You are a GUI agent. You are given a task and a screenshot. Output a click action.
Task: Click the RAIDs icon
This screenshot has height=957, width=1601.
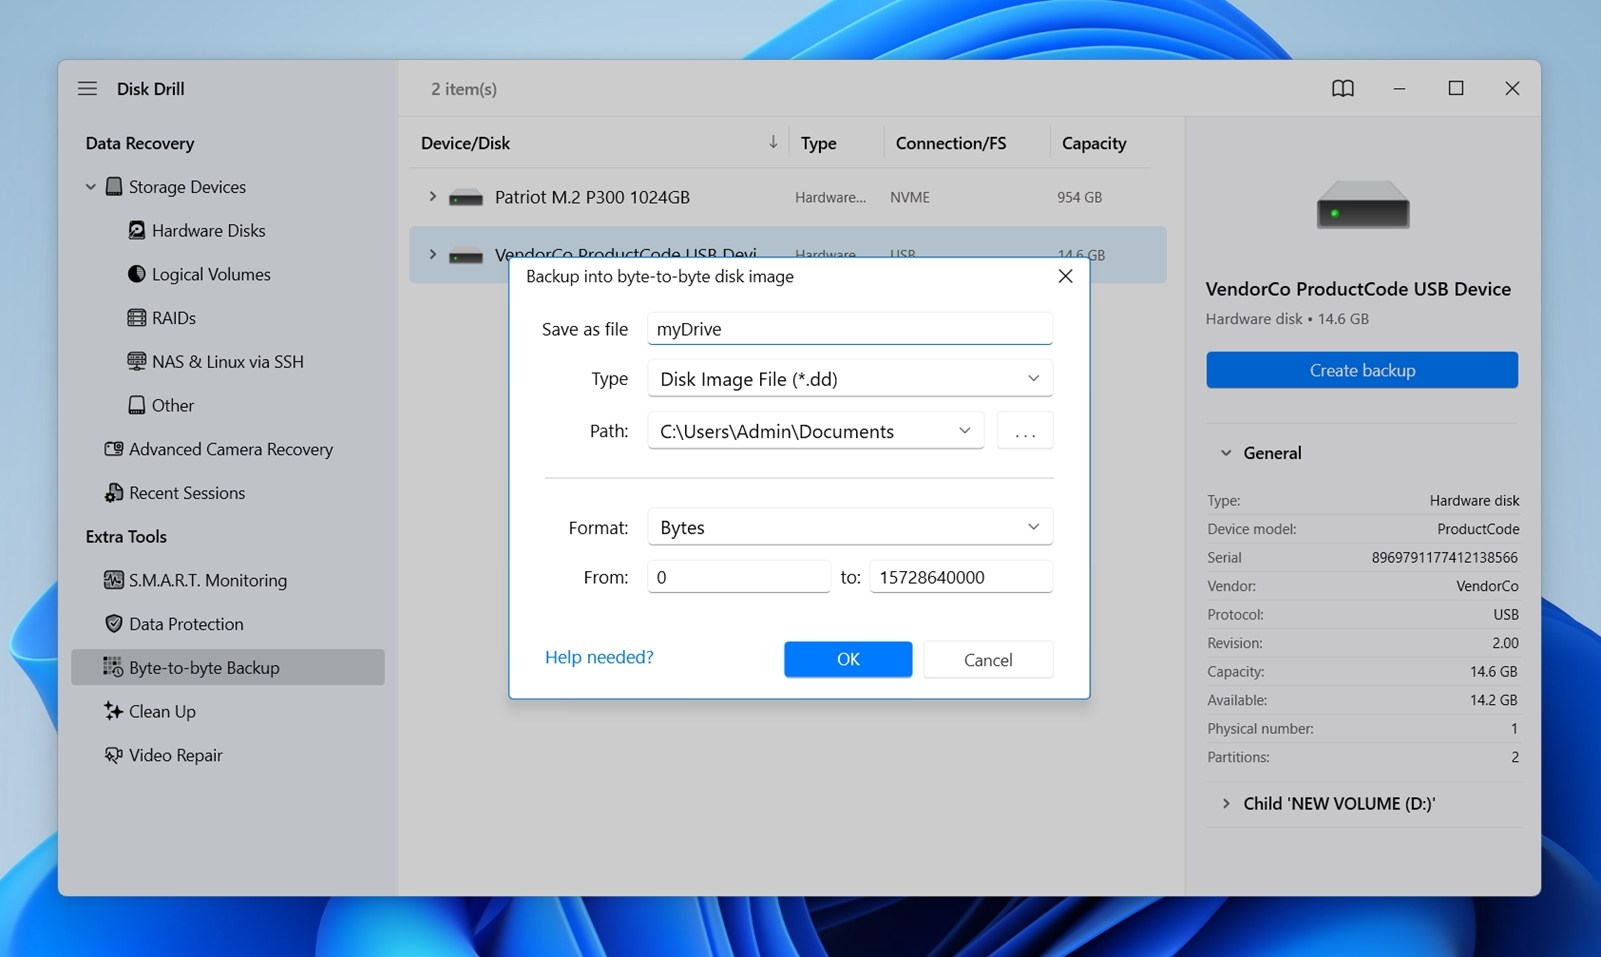137,318
